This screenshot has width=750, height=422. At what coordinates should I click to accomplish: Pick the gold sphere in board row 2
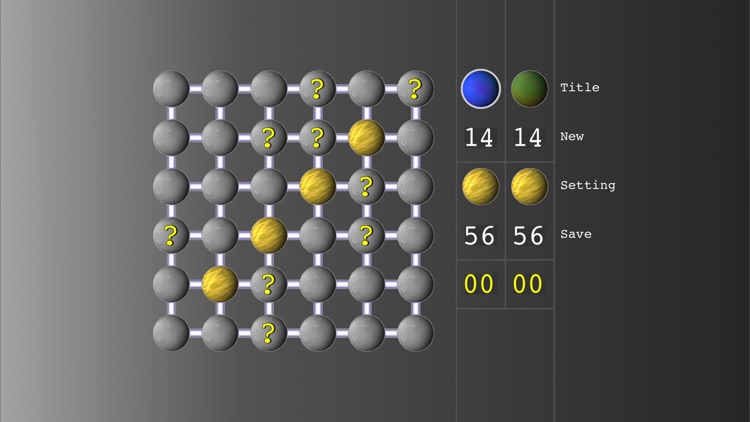366,137
